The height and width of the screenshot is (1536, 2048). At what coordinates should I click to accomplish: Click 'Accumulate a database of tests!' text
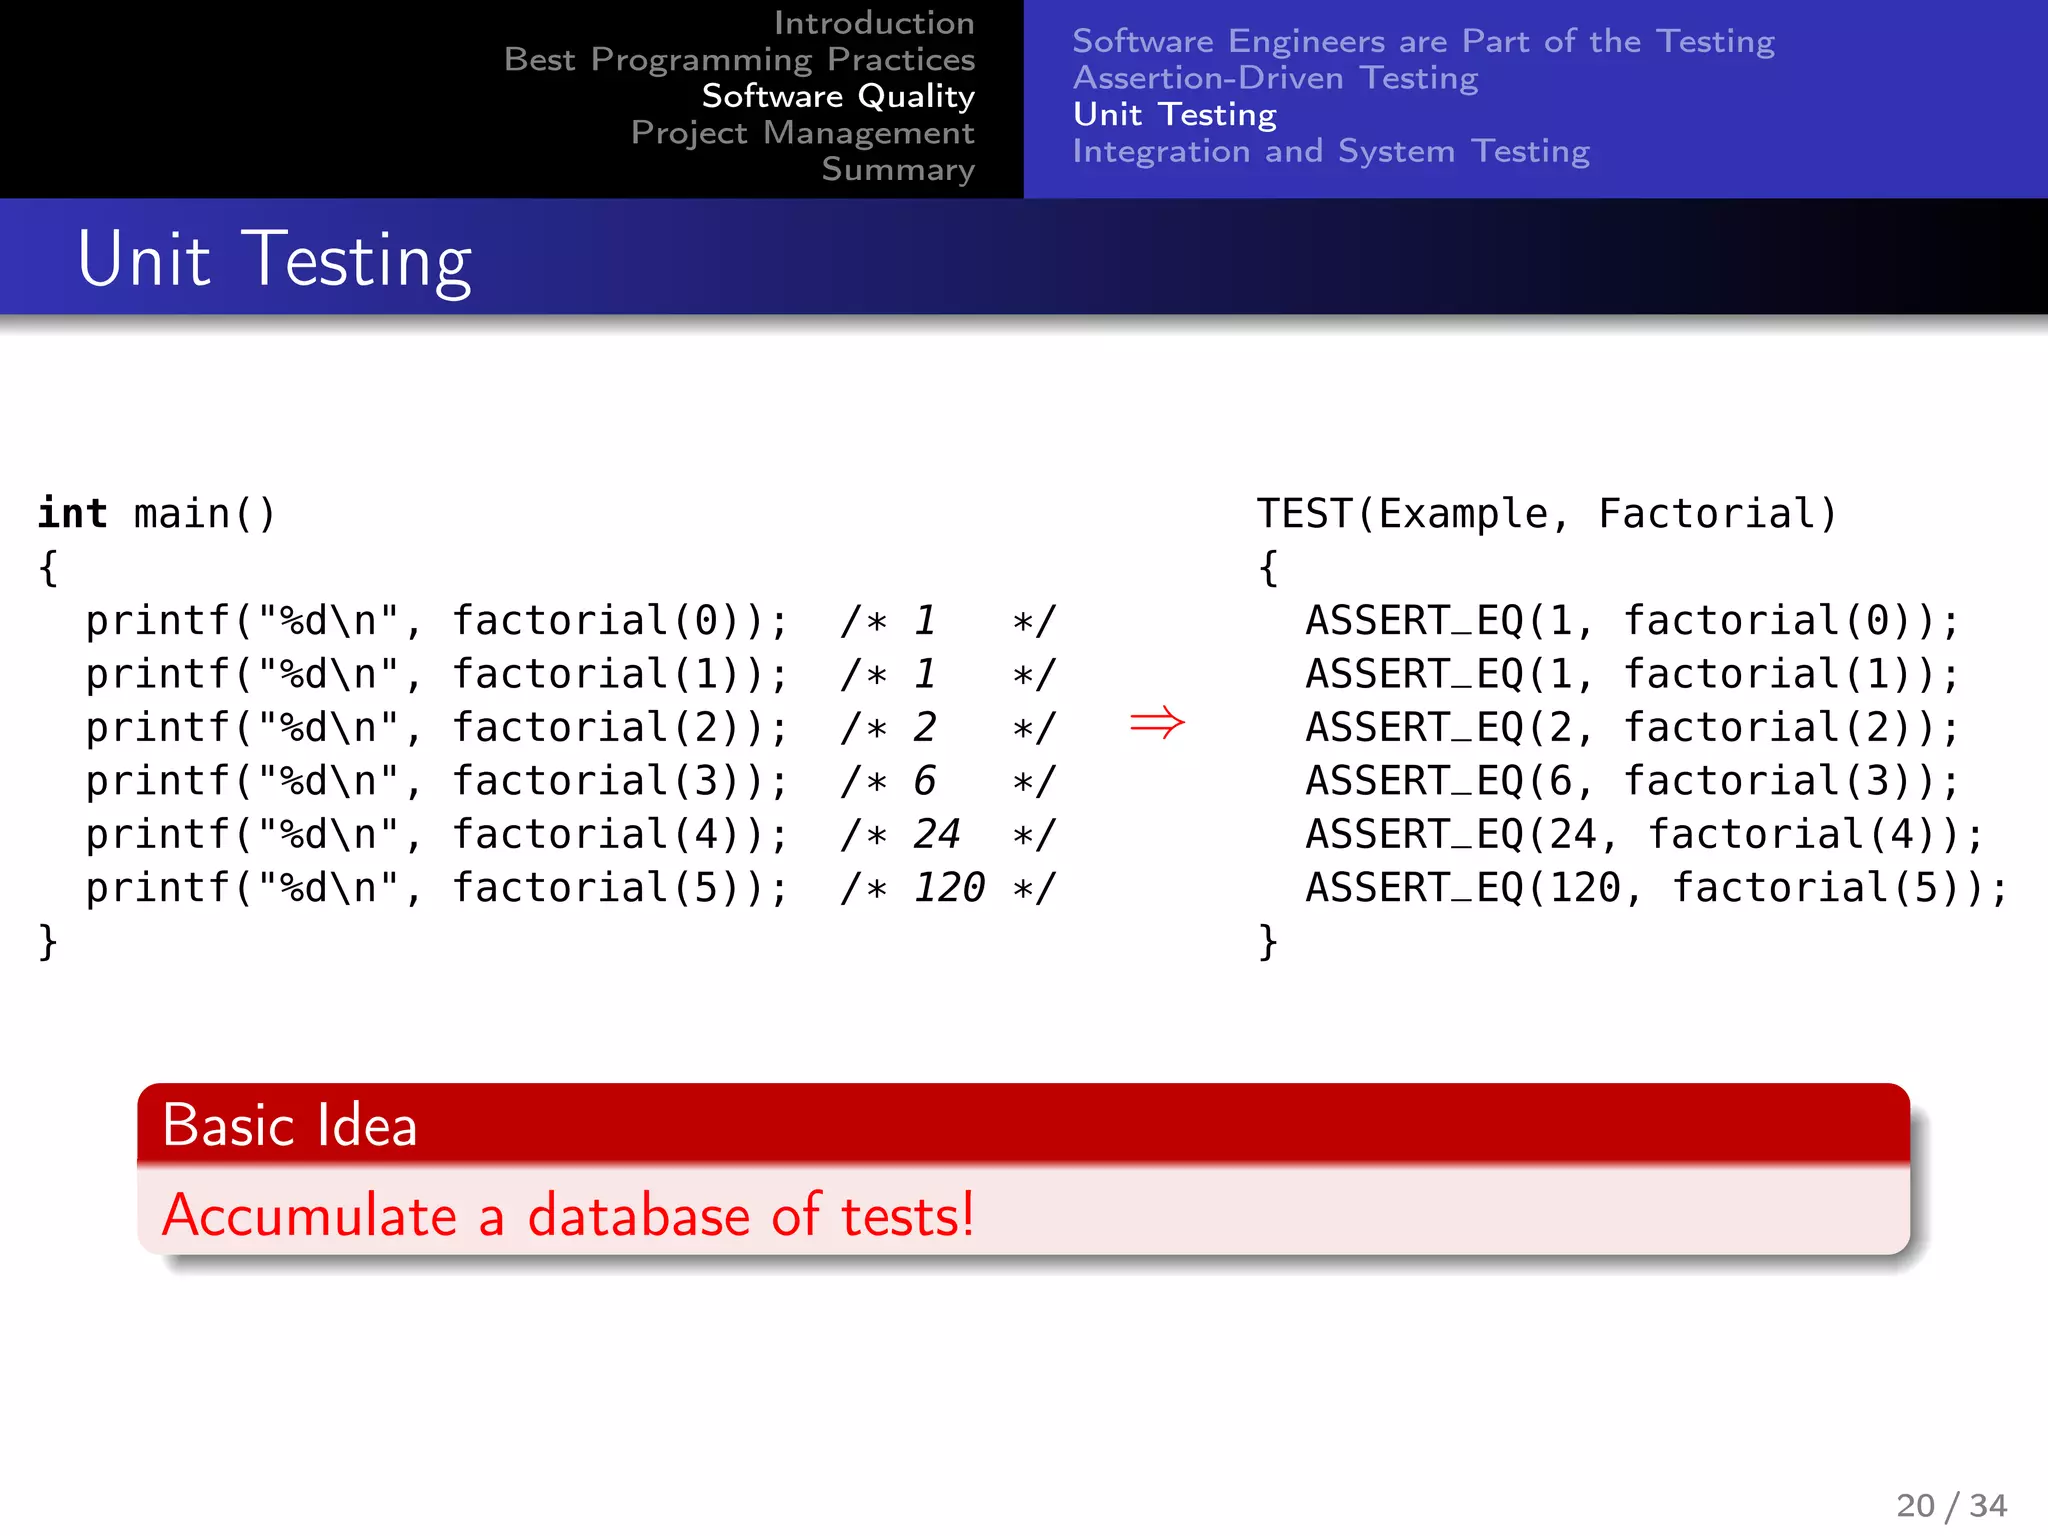(568, 1216)
